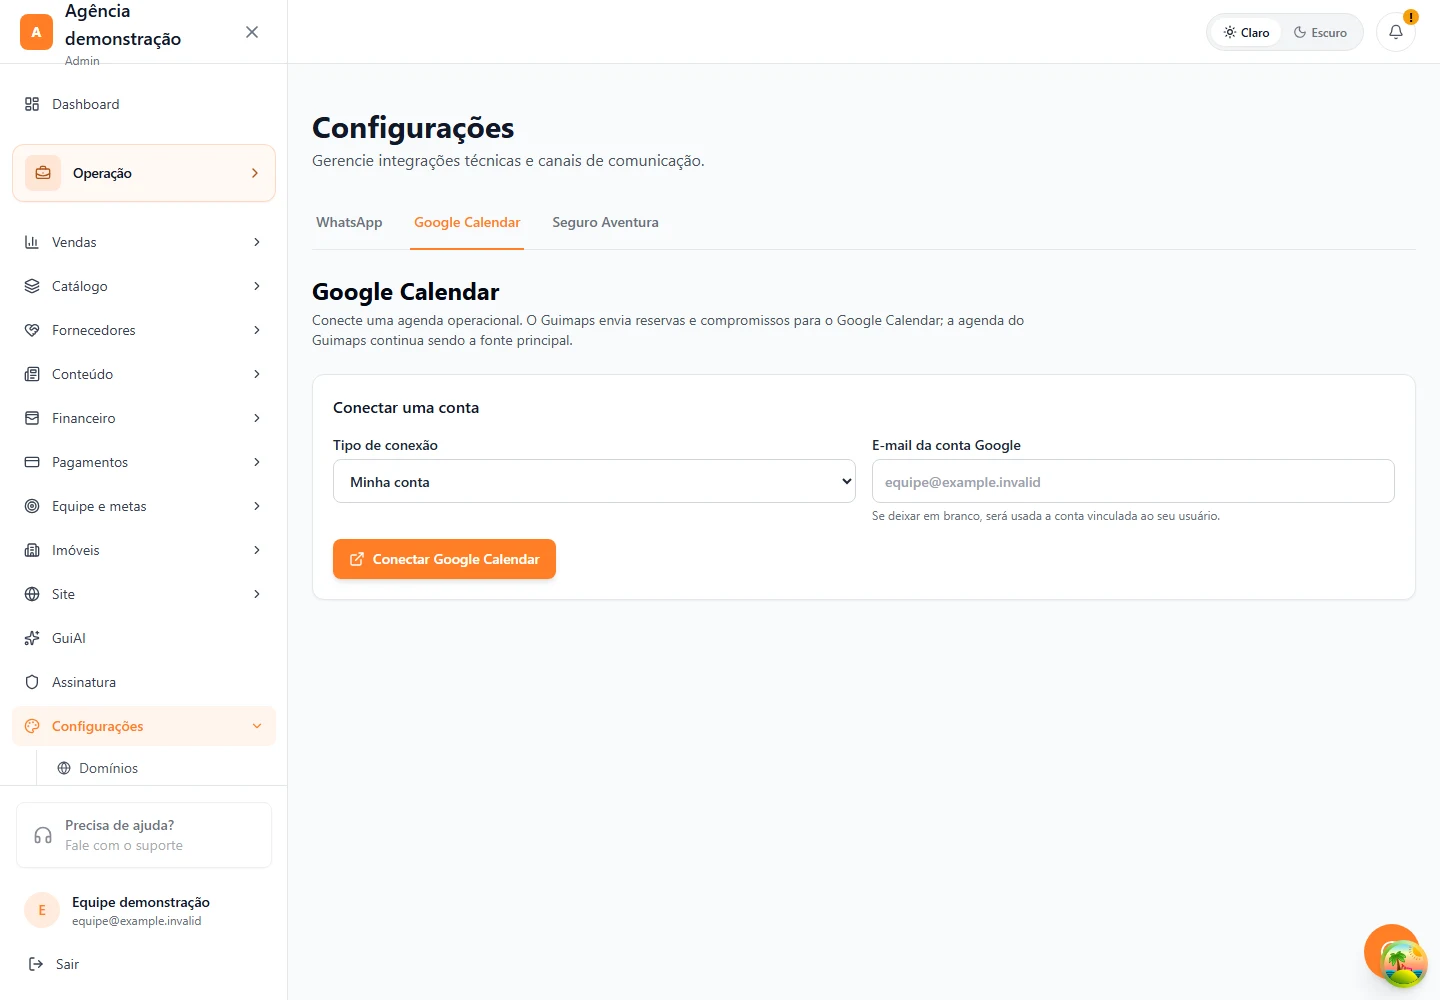Click the notification alert badge
Screen dimensions: 1440x1000
pyautogui.click(x=1411, y=17)
